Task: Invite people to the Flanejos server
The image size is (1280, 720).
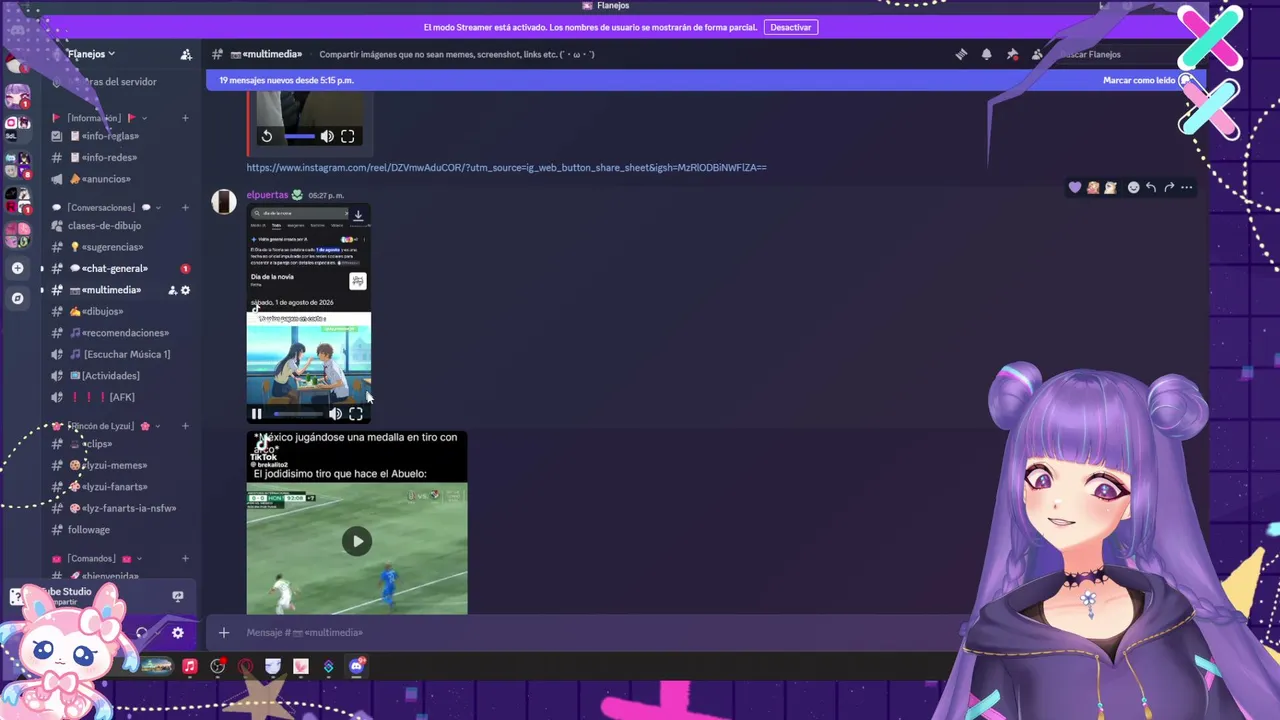Action: pos(186,54)
